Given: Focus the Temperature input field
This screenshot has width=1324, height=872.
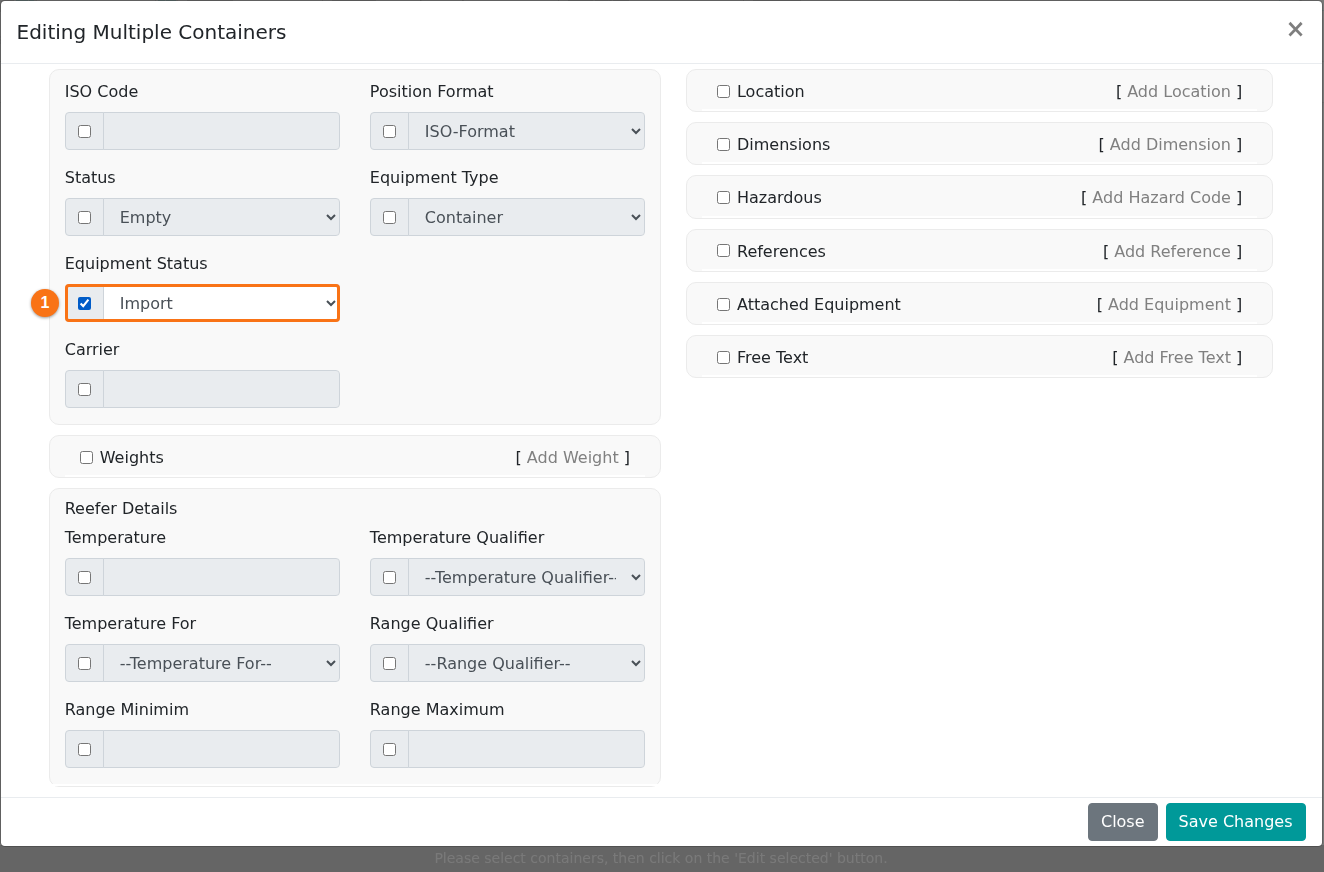Looking at the screenshot, I should click(221, 577).
